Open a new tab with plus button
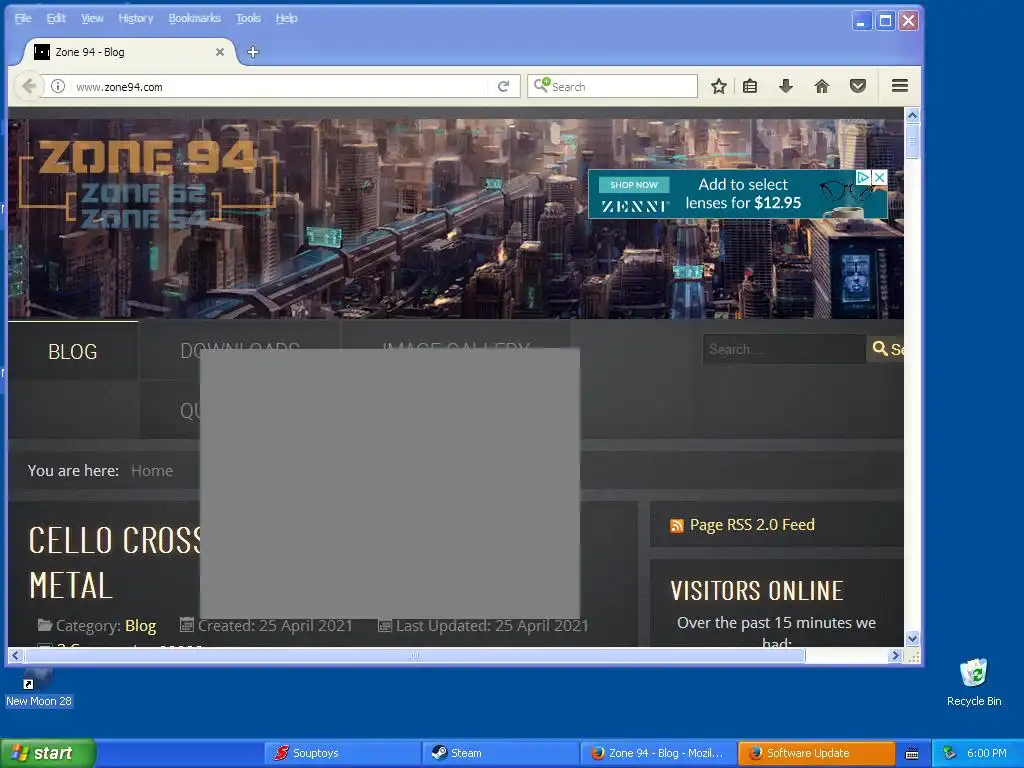Screen dimensions: 1024x768 [253, 52]
